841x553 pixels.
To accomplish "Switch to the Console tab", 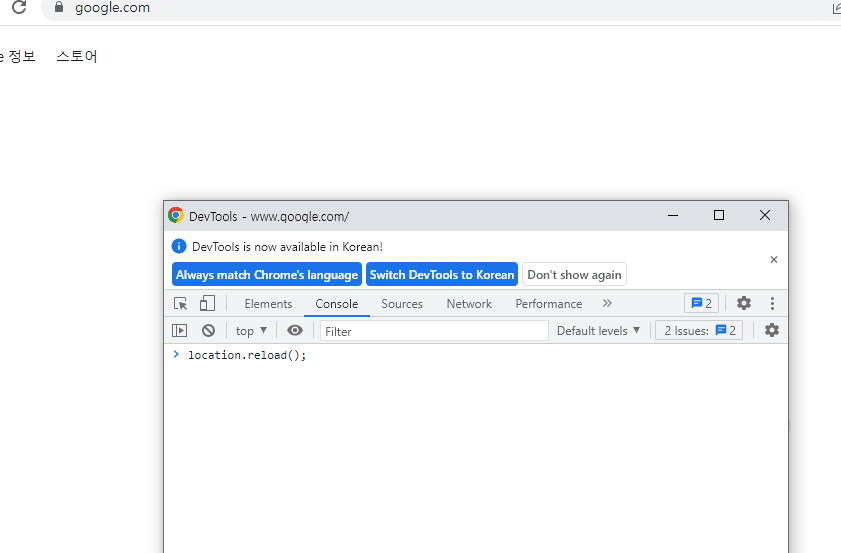I will [336, 304].
